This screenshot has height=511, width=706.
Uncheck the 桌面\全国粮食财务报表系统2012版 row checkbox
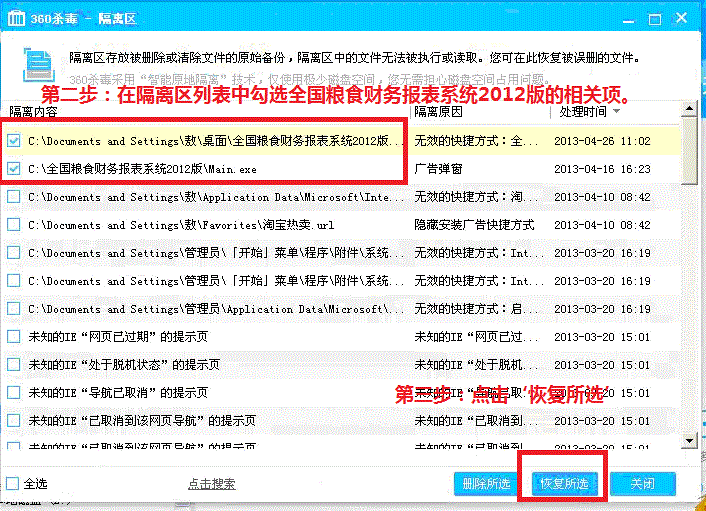click(14, 141)
